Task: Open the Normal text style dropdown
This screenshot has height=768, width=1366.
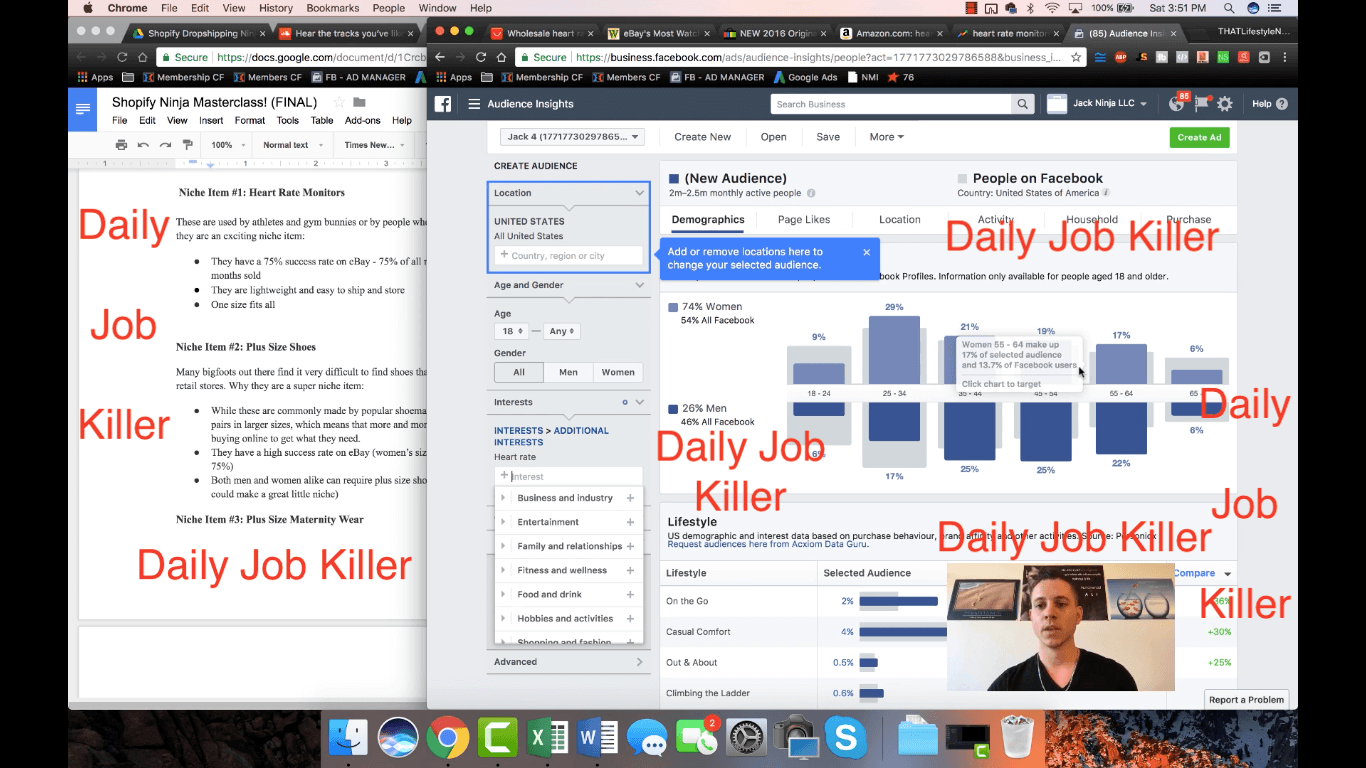Action: 291,145
